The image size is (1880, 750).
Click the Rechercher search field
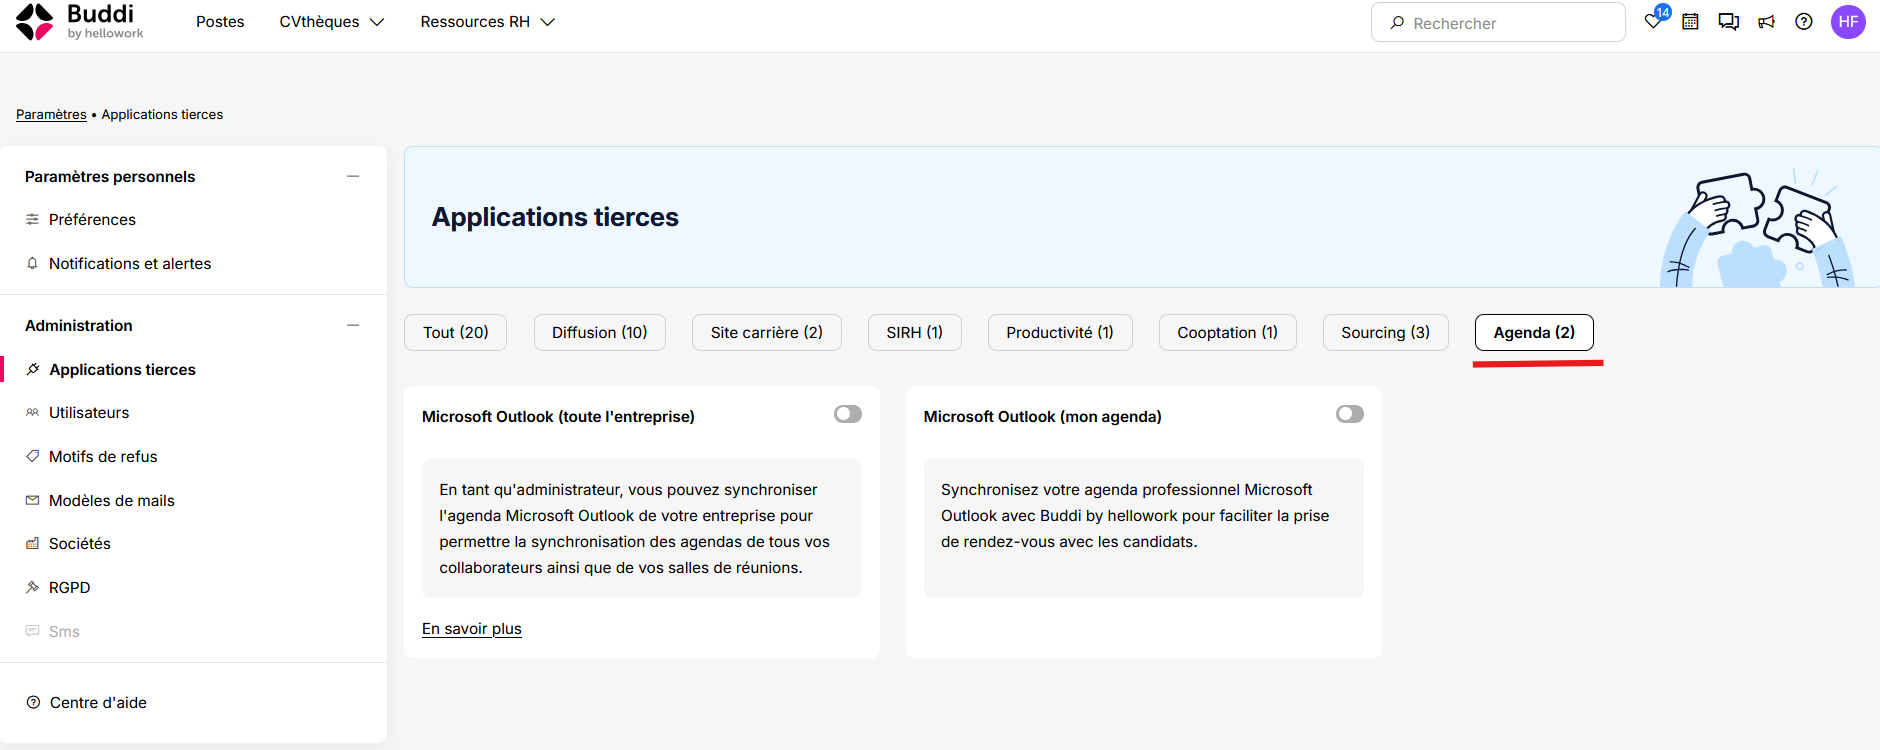(1498, 22)
